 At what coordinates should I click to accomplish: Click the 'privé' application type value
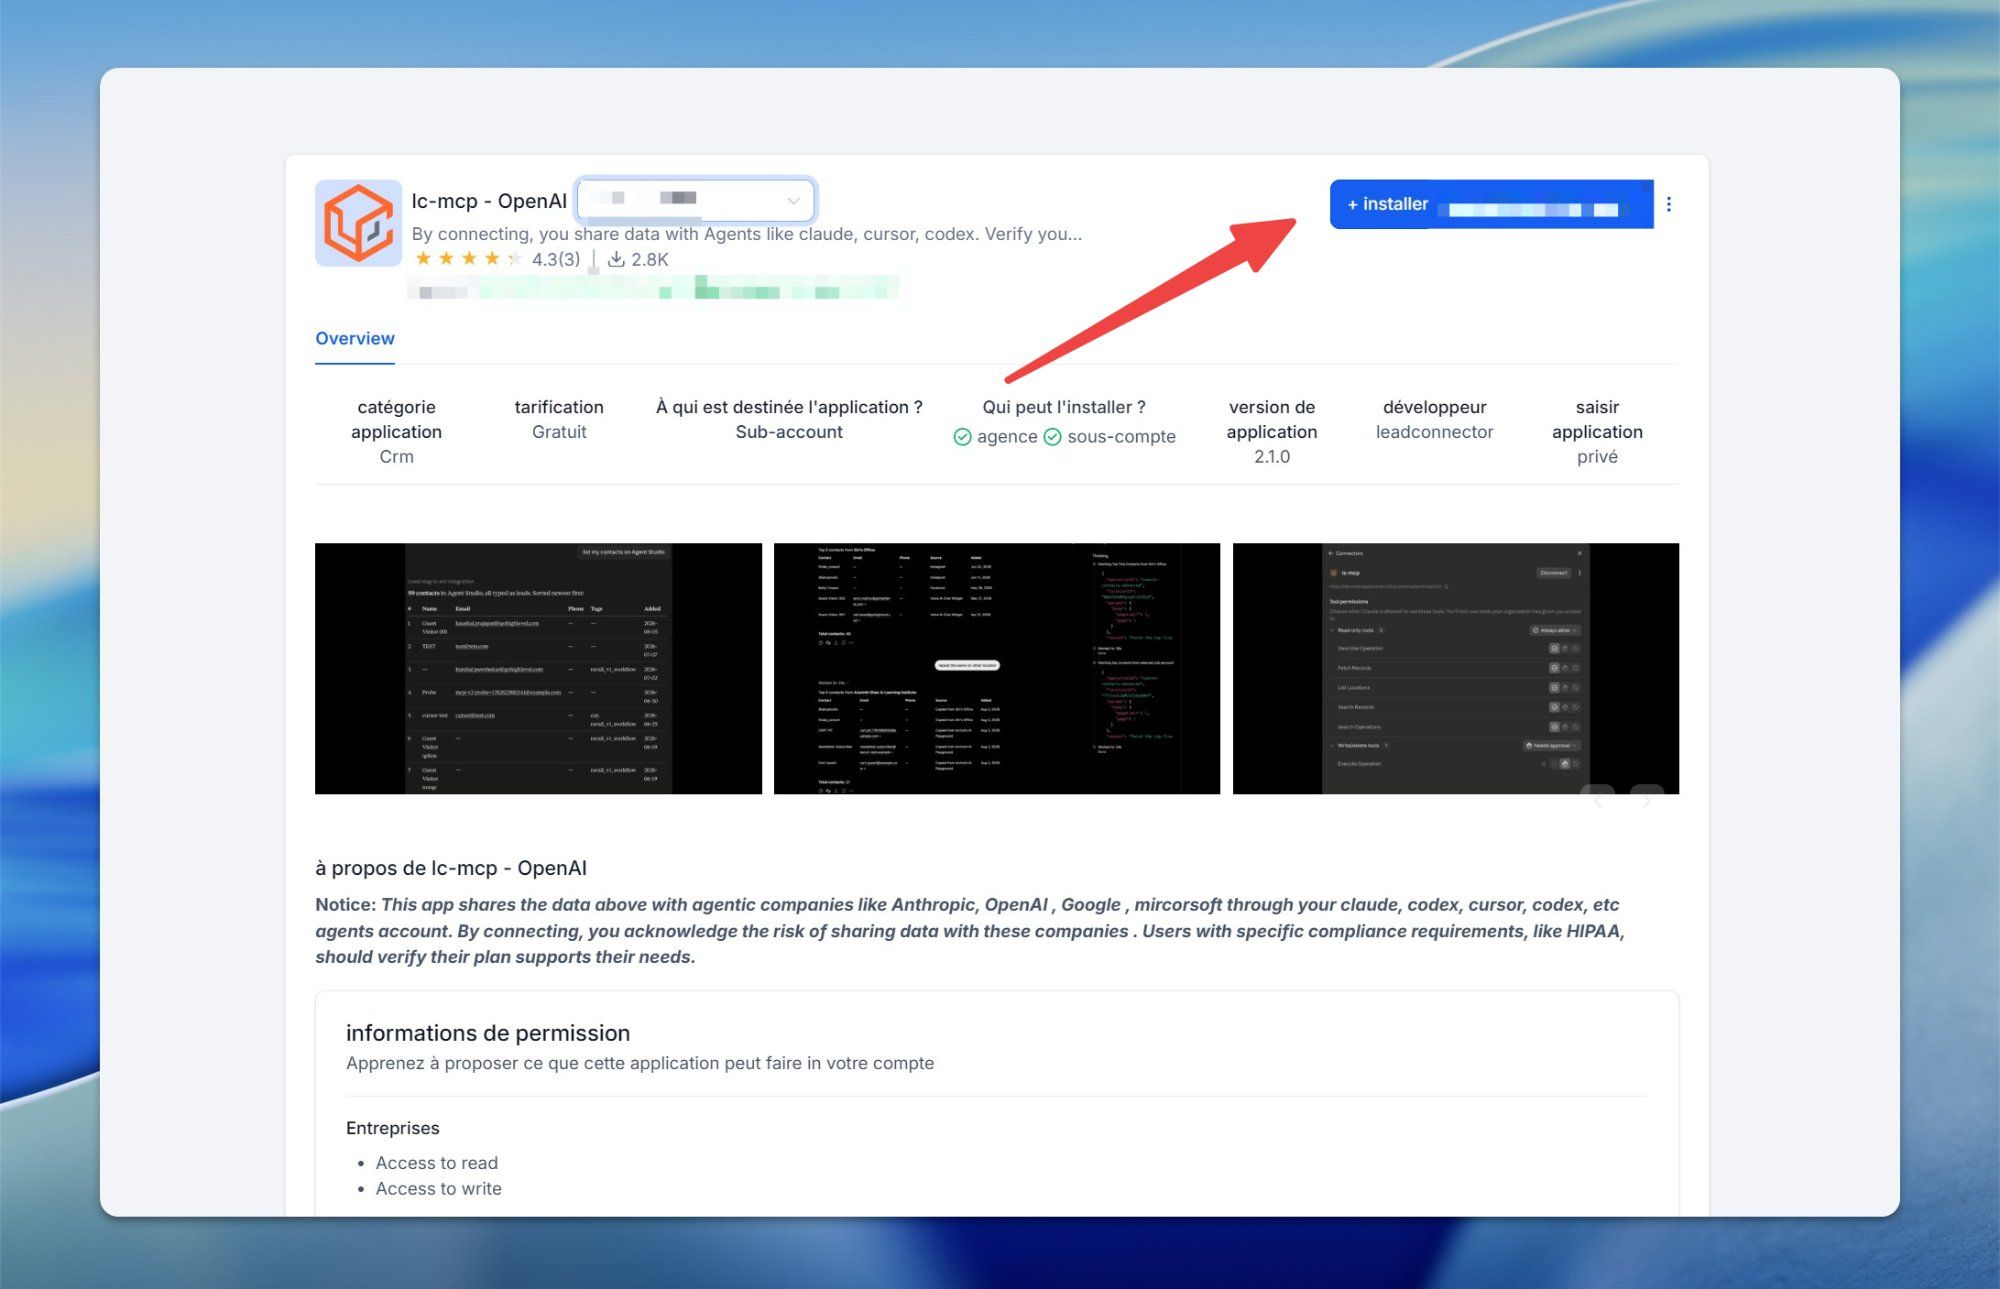click(1597, 457)
